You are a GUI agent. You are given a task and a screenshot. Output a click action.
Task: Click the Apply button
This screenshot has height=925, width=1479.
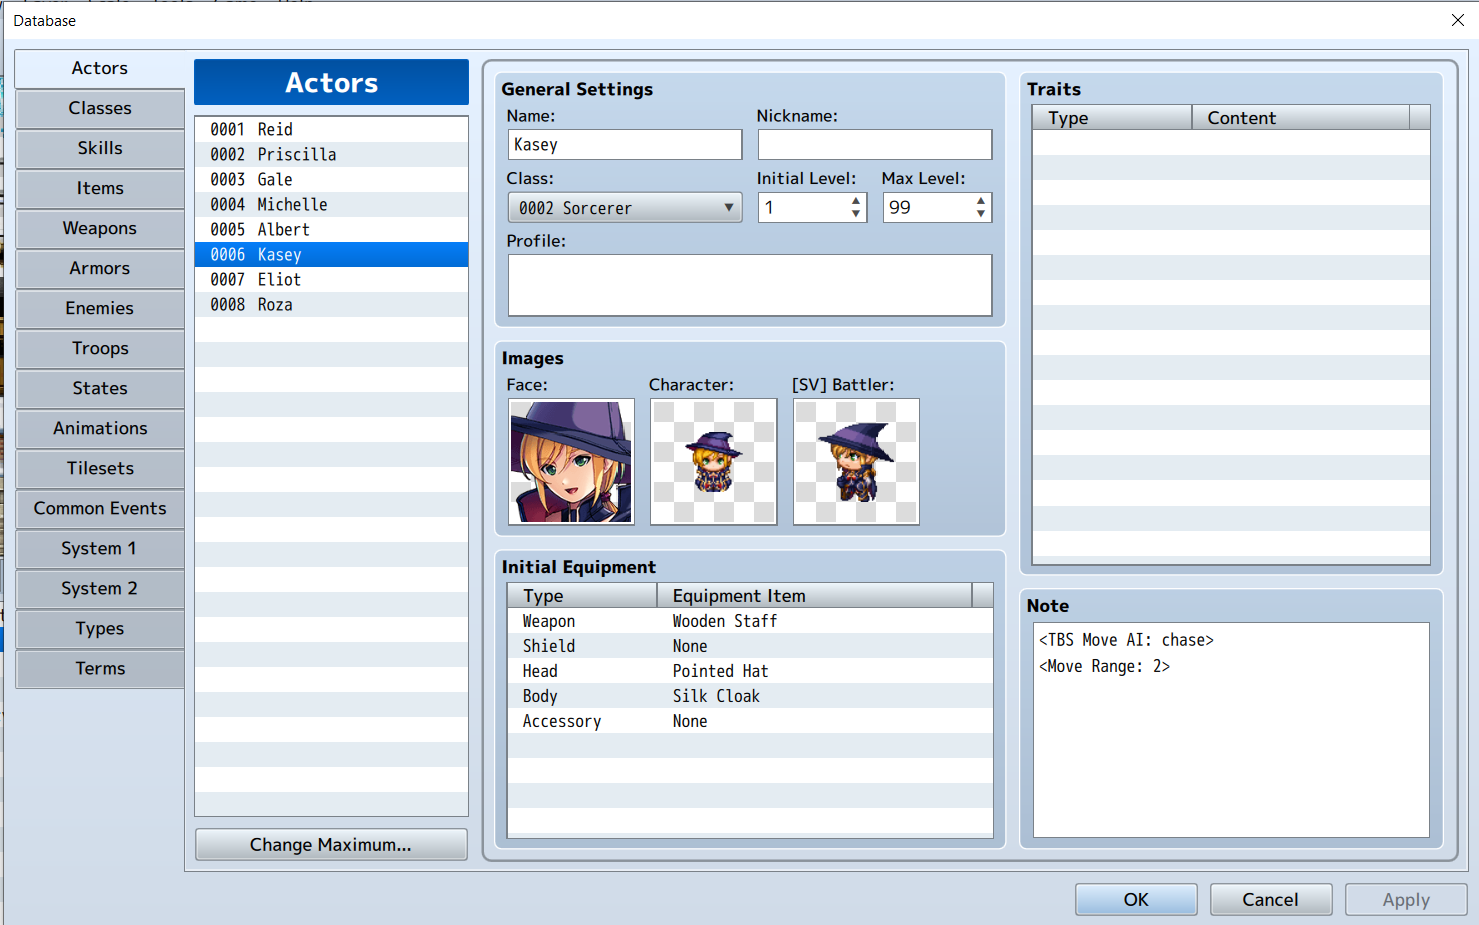[x=1406, y=900]
